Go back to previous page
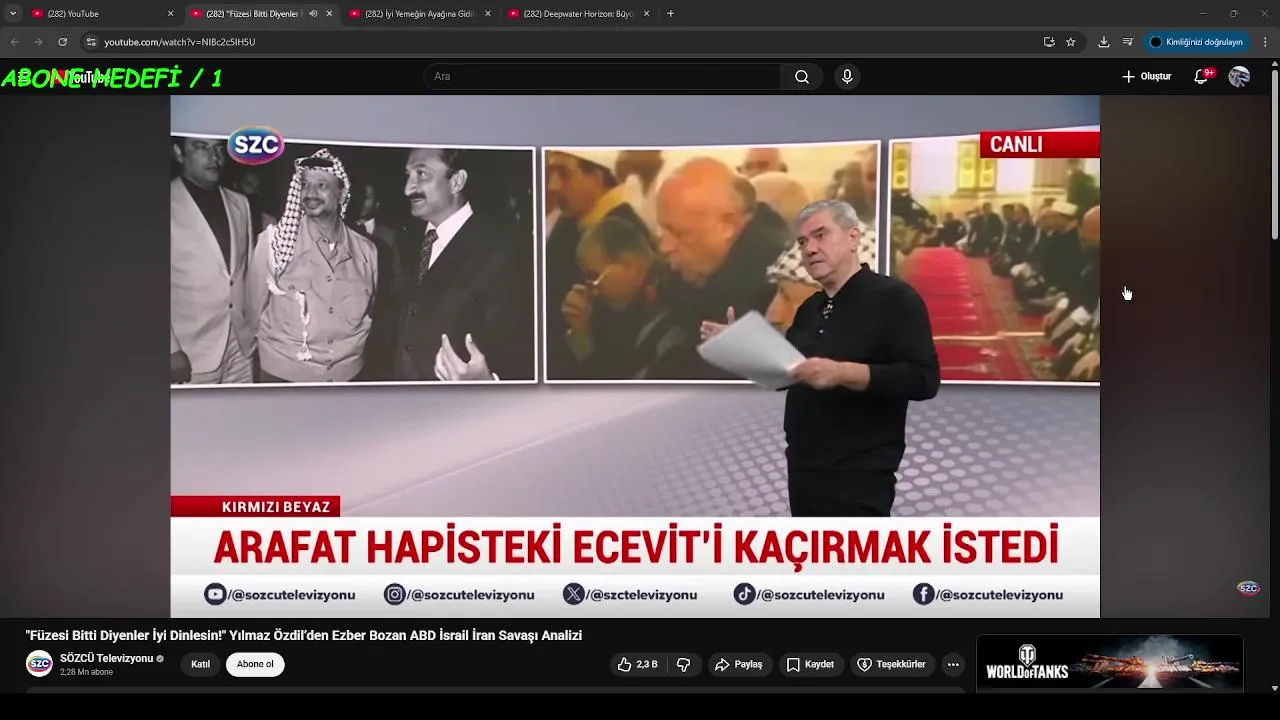 (x=14, y=42)
